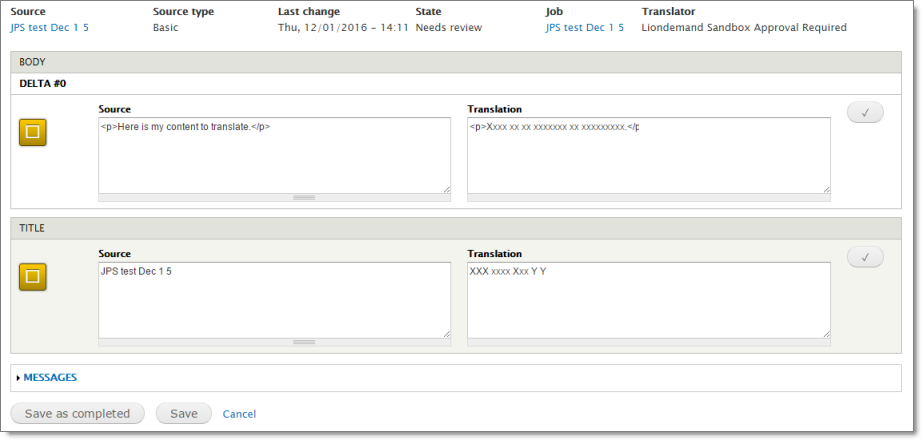The height and width of the screenshot is (441, 923).
Task: Grab the resize bar under Body Translation field
Action: pyautogui.click(x=648, y=198)
